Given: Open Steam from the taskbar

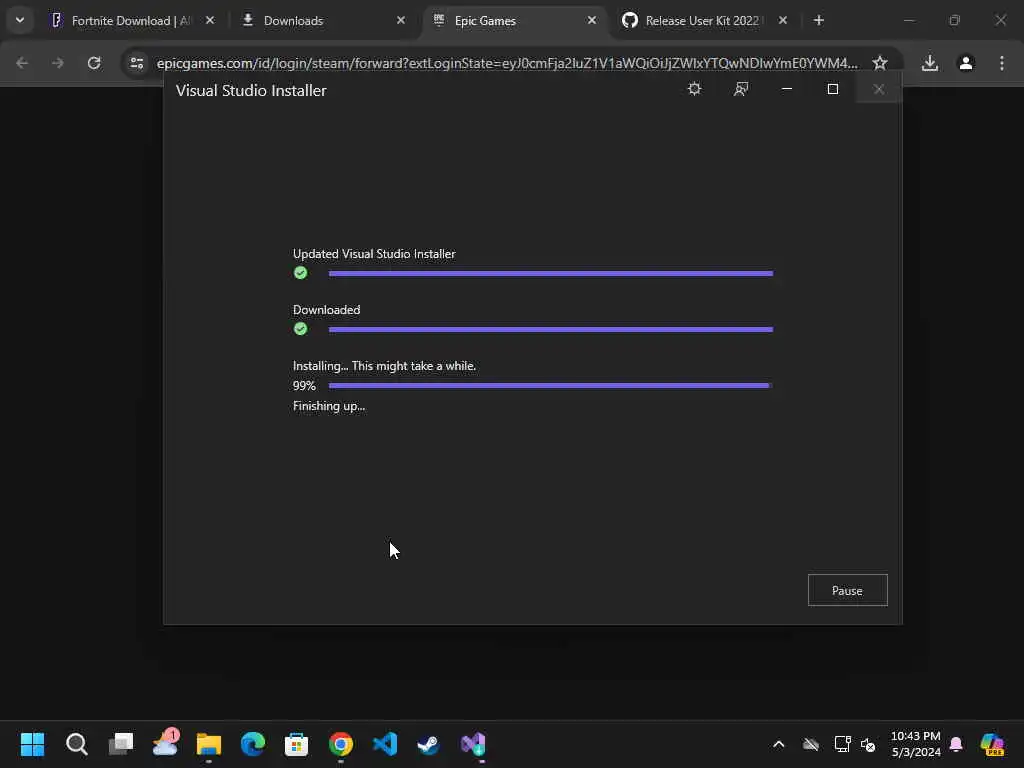Looking at the screenshot, I should point(428,744).
